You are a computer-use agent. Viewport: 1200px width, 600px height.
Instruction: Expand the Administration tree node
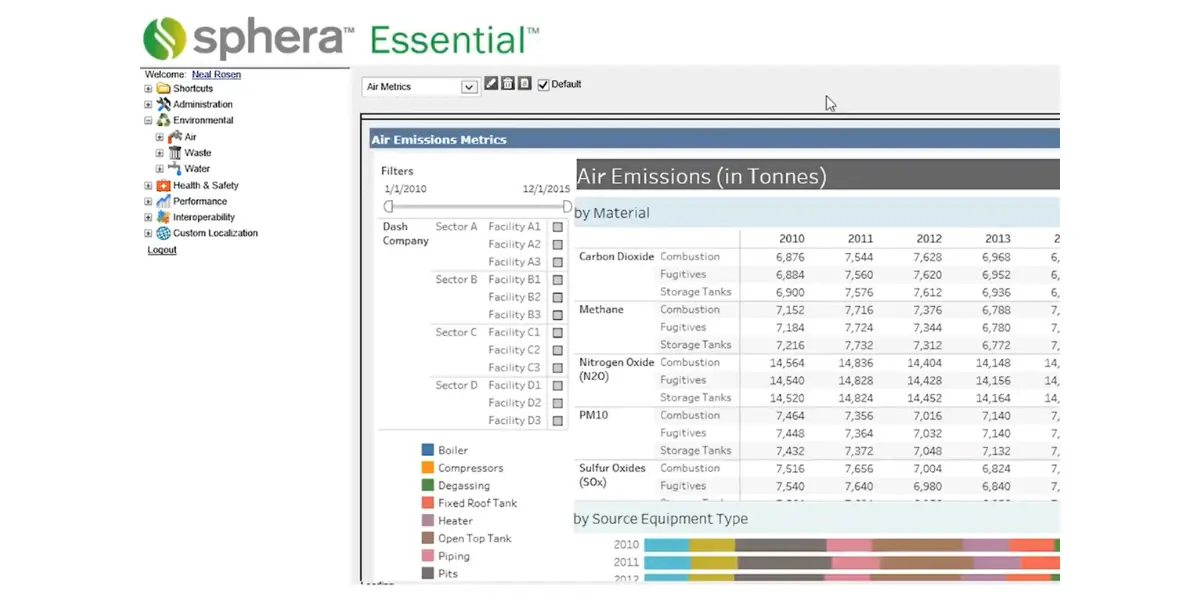(149, 104)
